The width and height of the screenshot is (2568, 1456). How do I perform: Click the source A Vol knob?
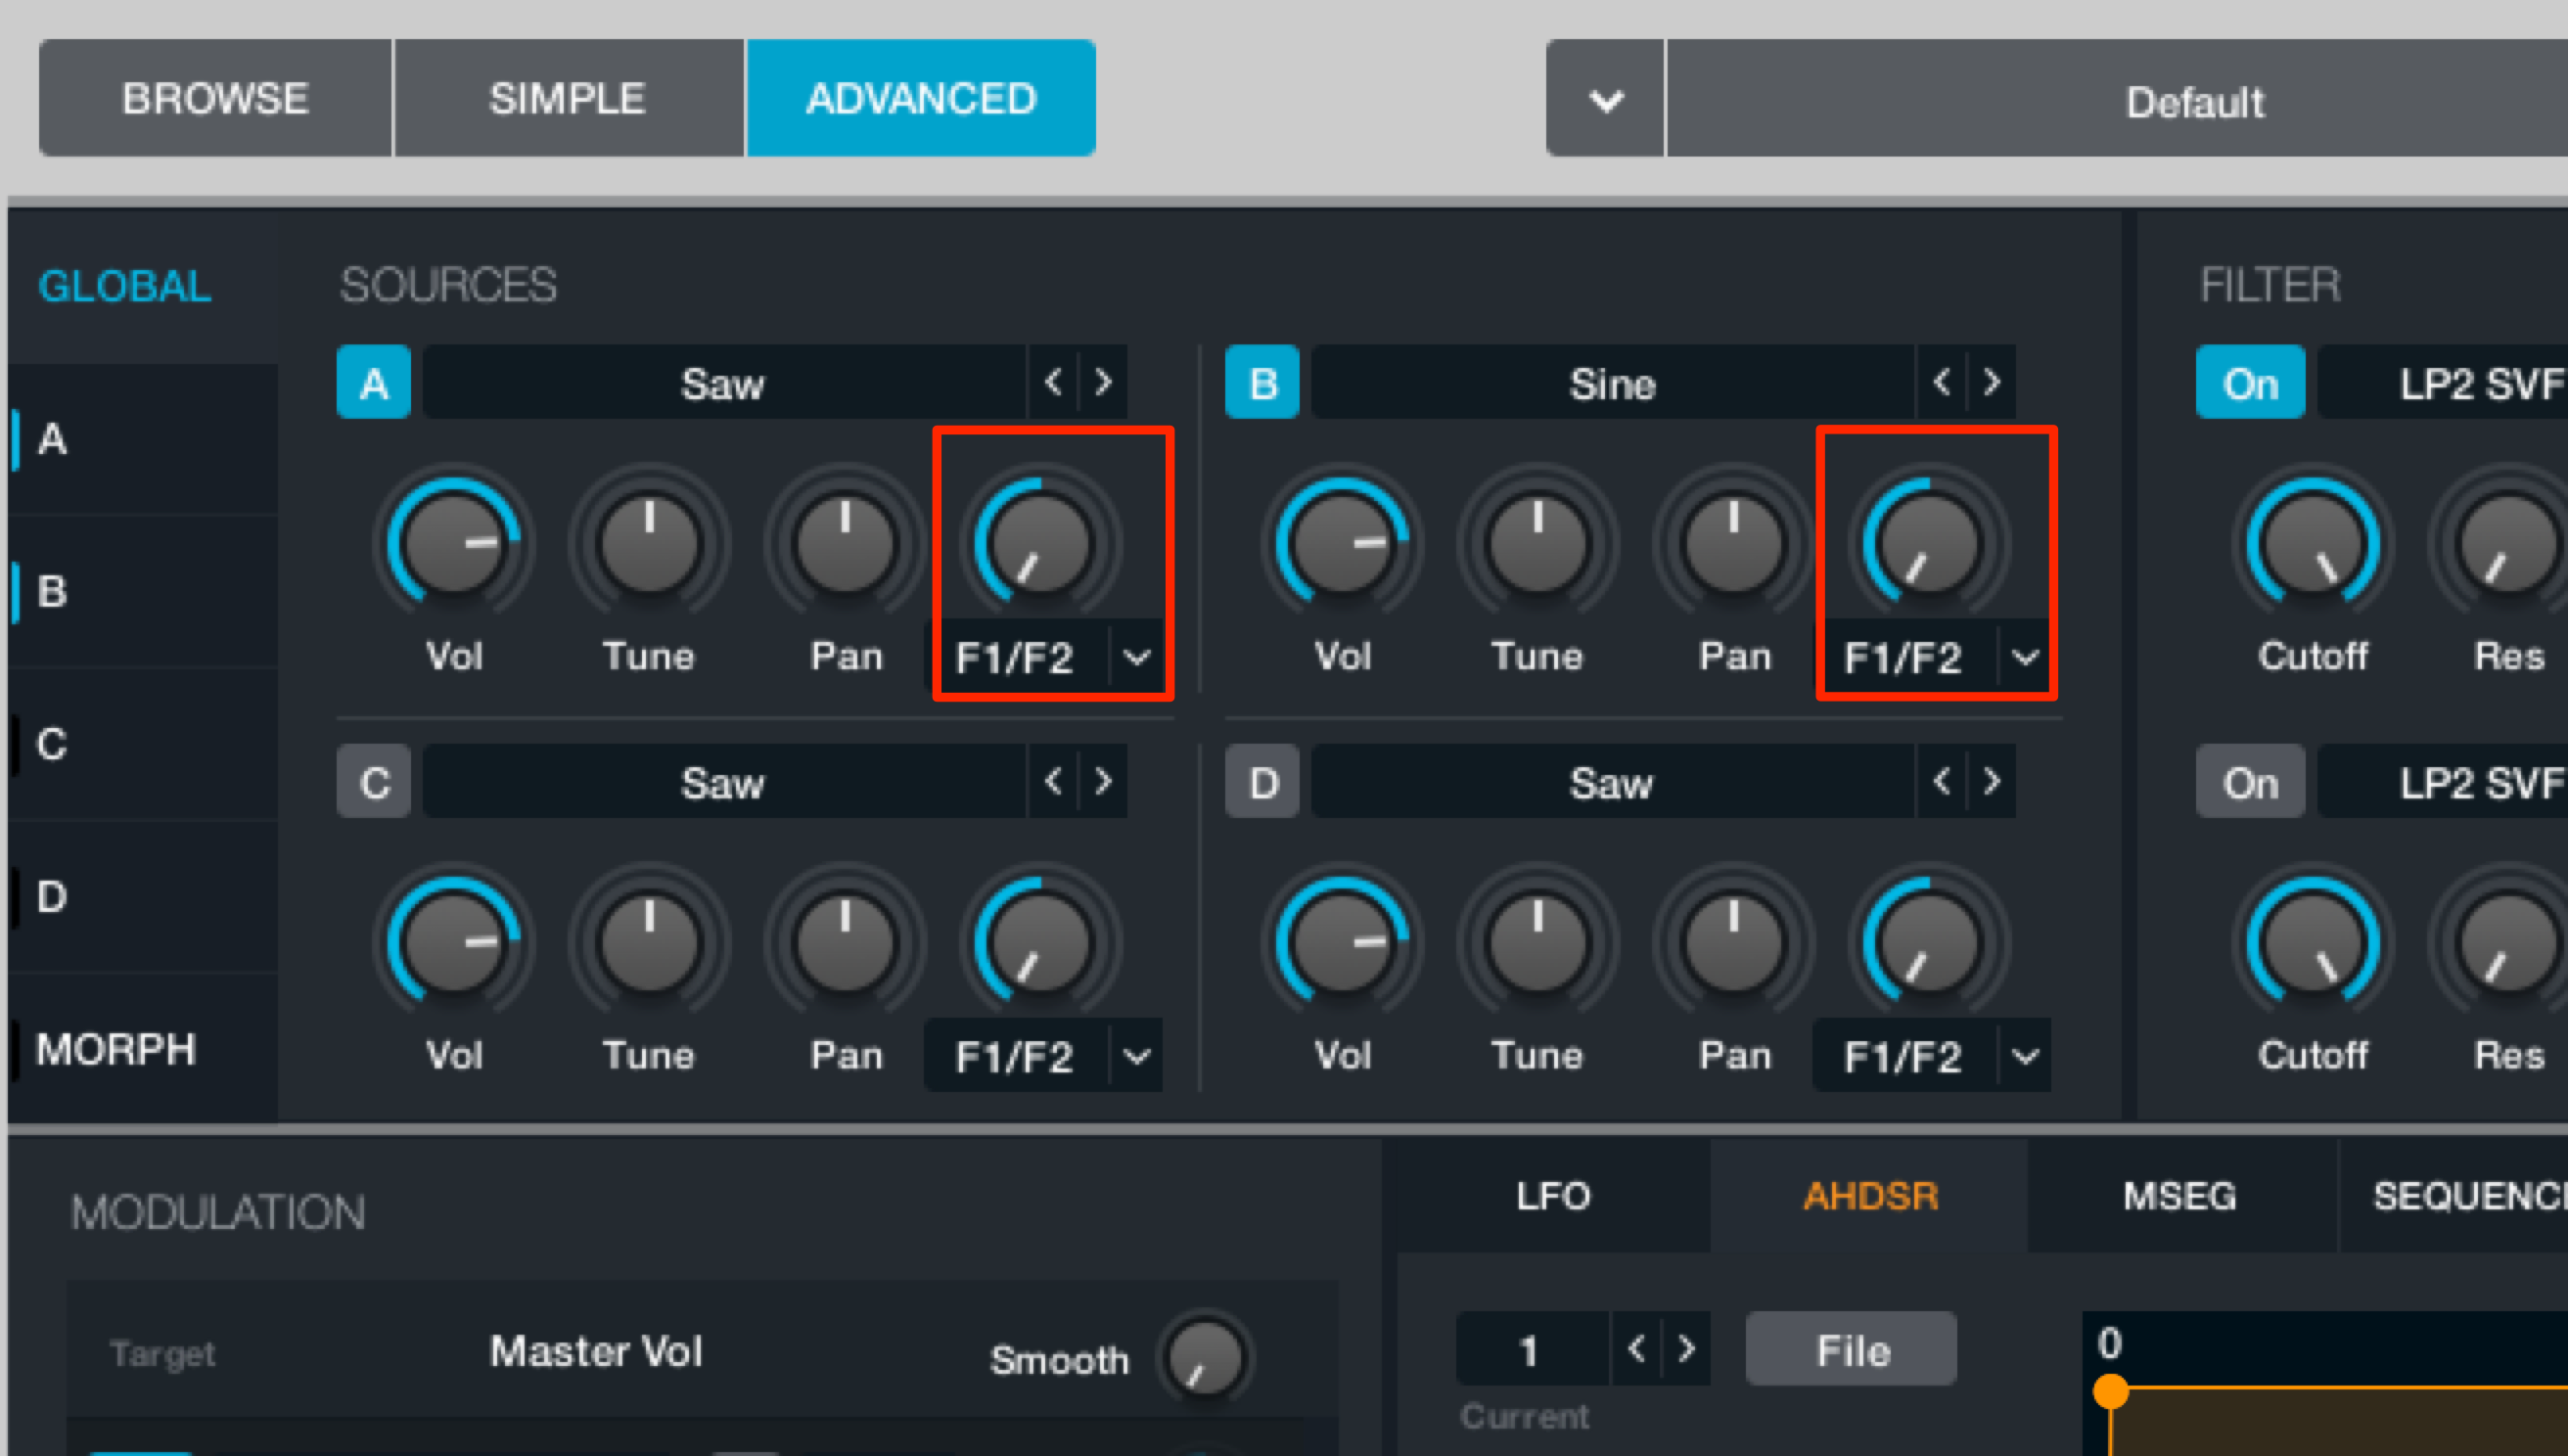click(x=454, y=543)
